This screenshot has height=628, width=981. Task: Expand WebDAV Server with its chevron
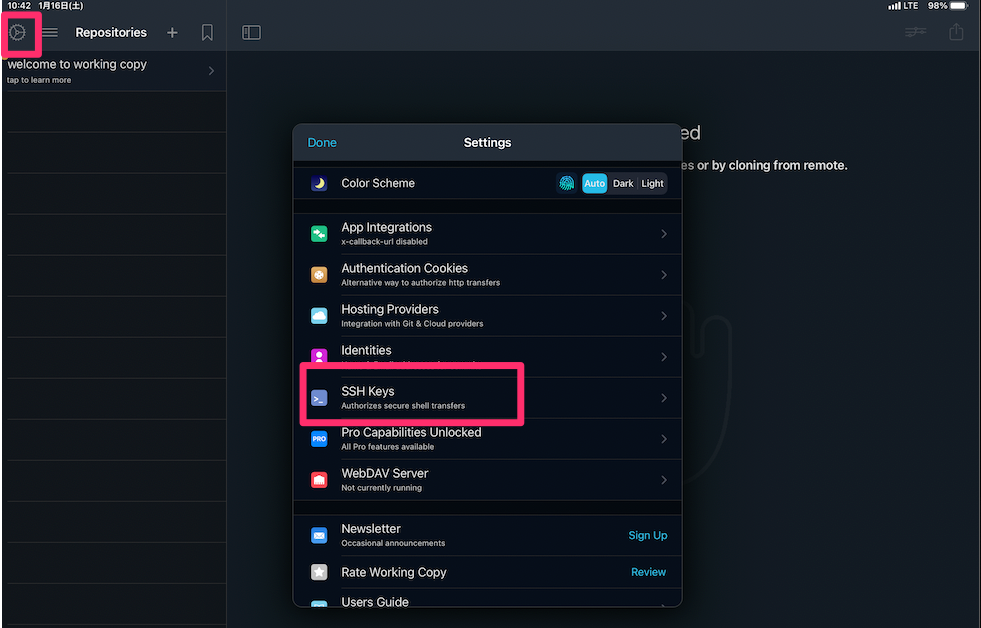664,480
